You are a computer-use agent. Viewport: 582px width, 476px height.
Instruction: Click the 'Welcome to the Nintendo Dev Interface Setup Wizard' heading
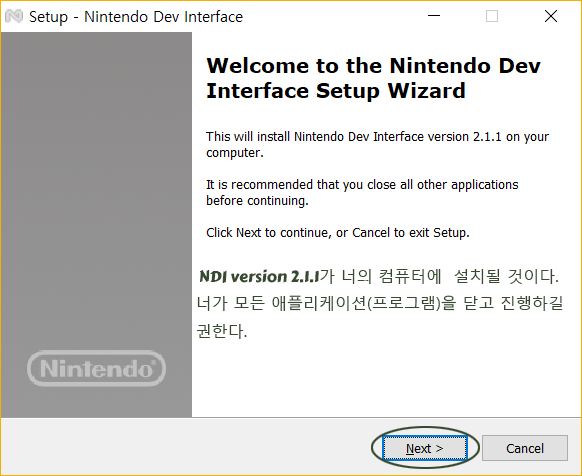pyautogui.click(x=373, y=78)
